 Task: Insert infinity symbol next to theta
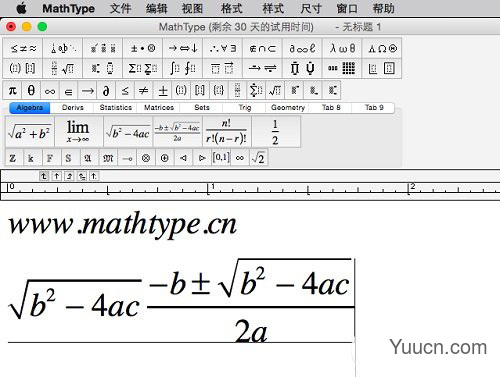tap(50, 90)
